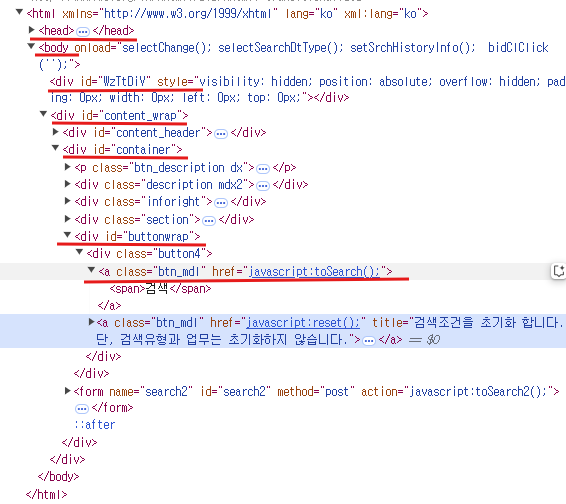This screenshot has width=566, height=504.
Task: Click the == $0 marker
Action: pyautogui.click(x=424, y=340)
